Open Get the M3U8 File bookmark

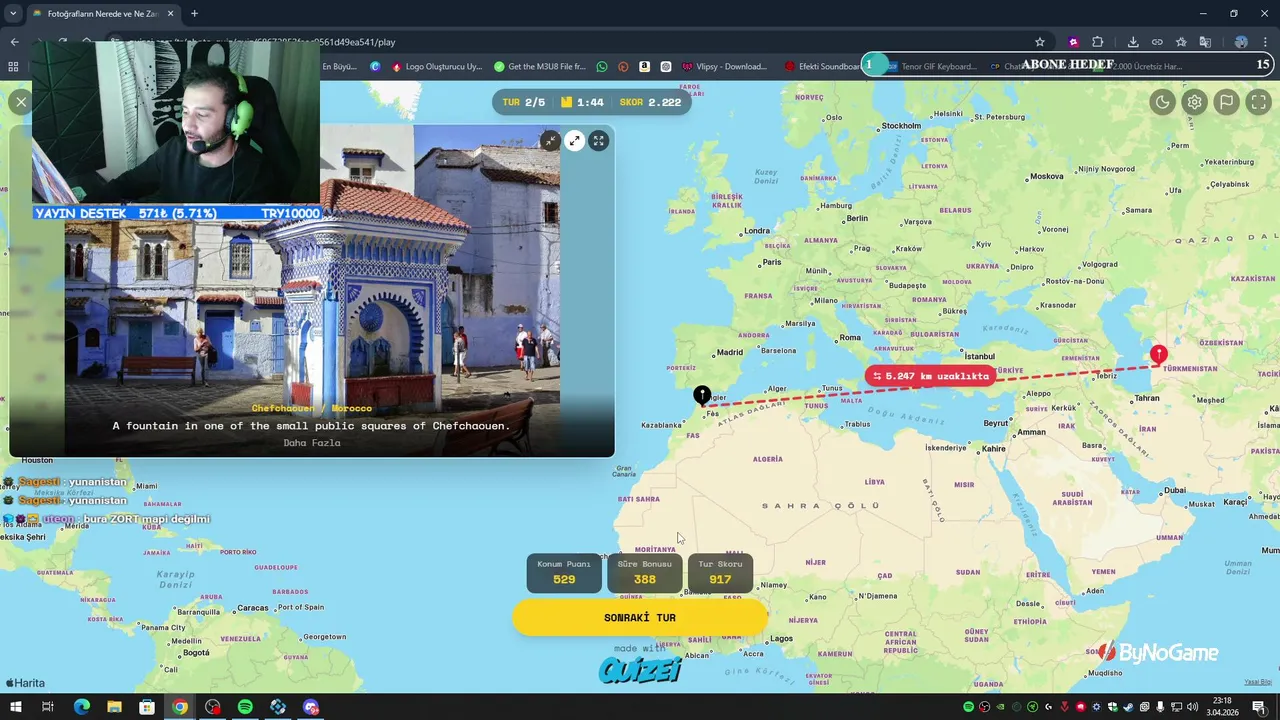[540, 67]
